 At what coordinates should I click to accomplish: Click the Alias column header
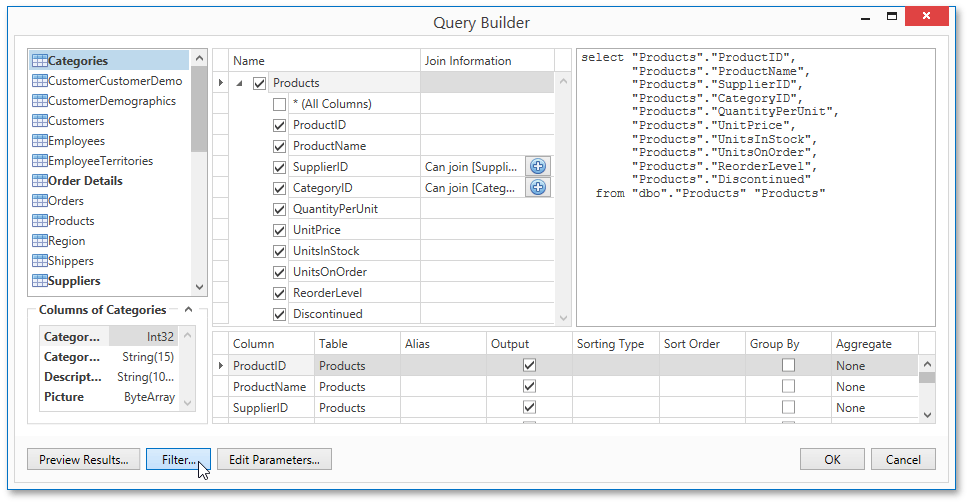(x=443, y=344)
